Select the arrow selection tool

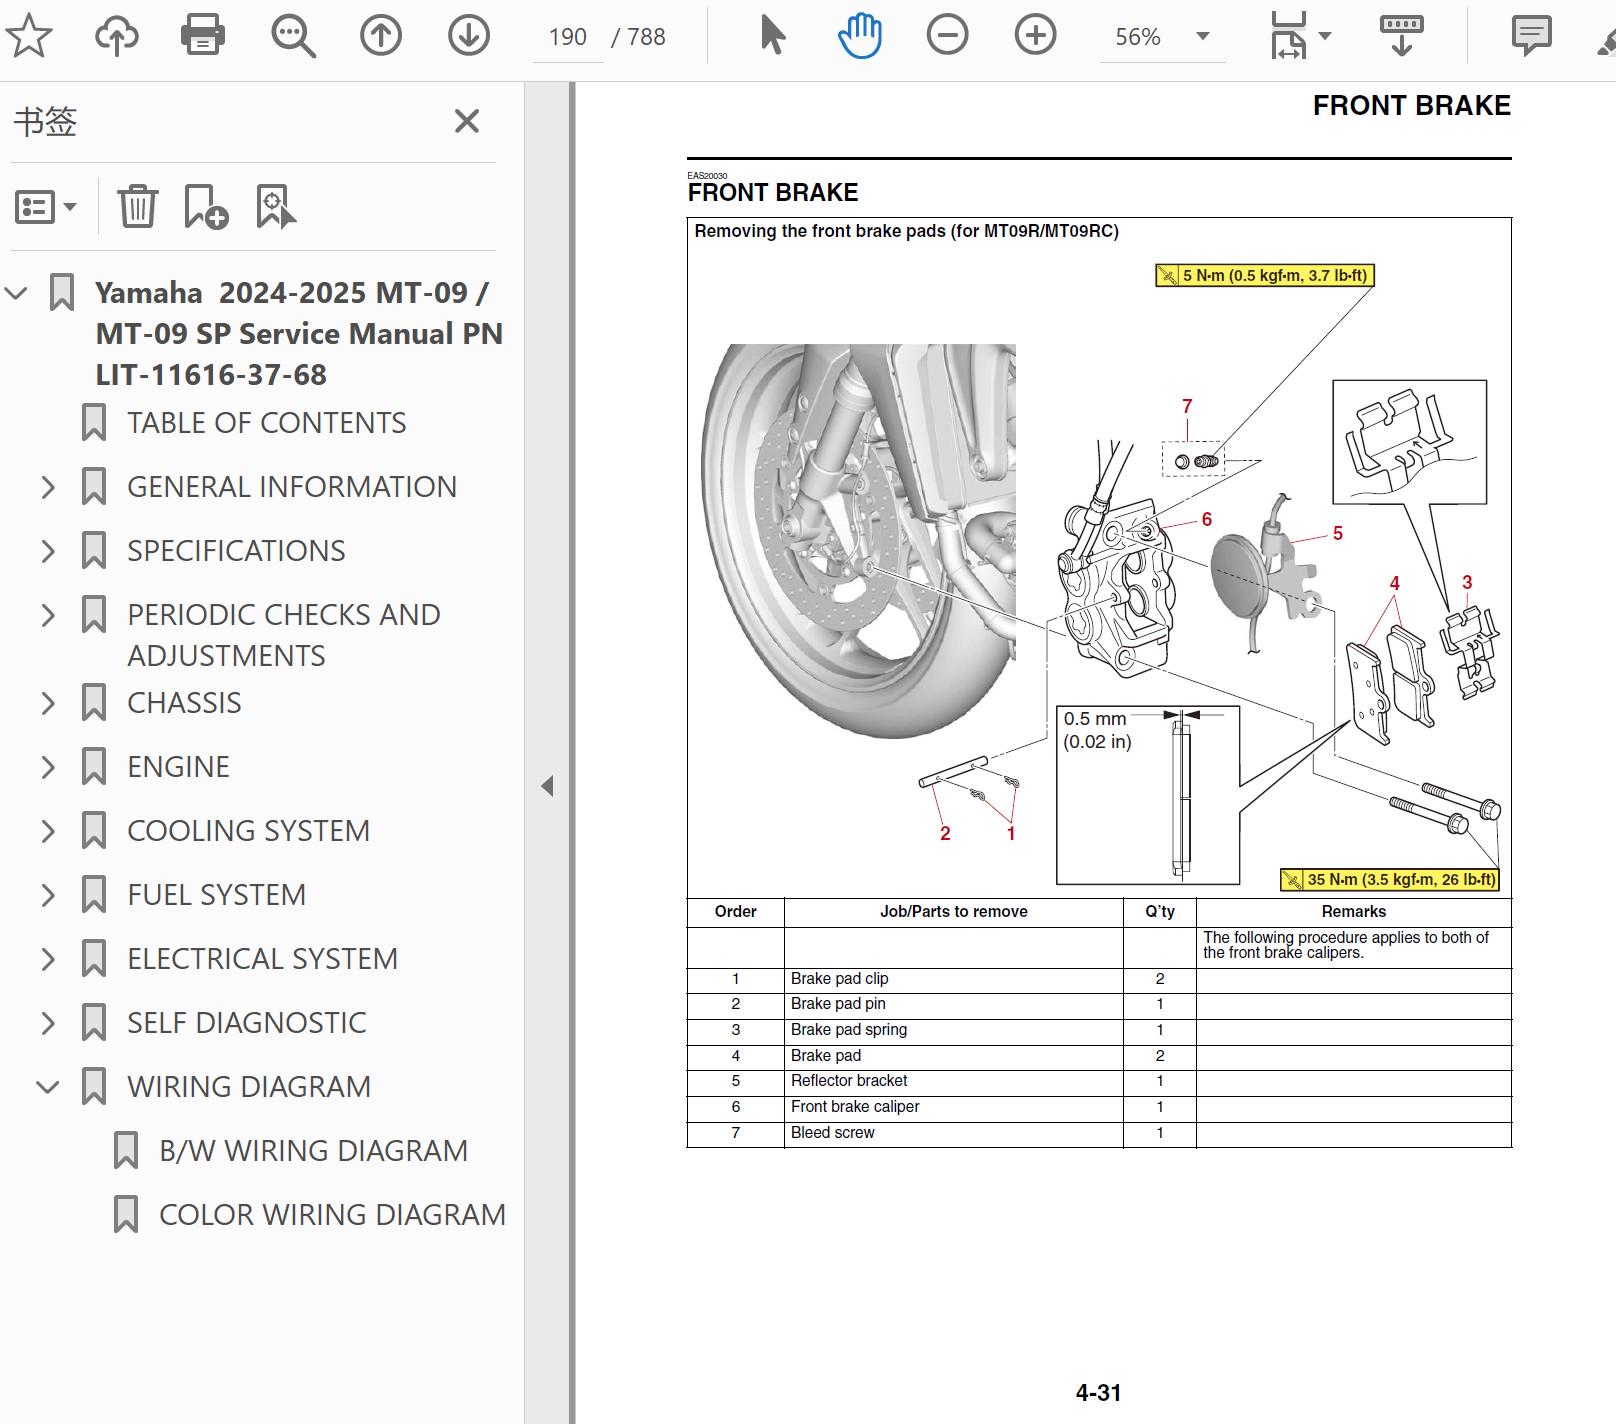(773, 36)
